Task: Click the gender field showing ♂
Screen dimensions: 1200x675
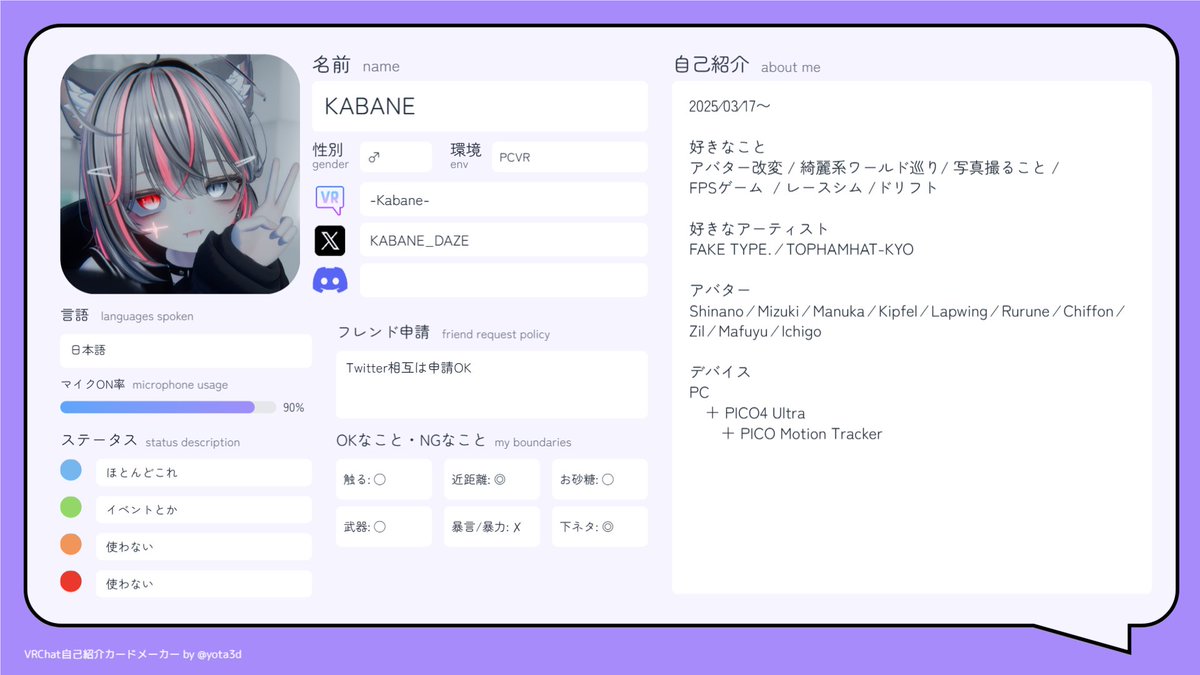Action: (396, 157)
